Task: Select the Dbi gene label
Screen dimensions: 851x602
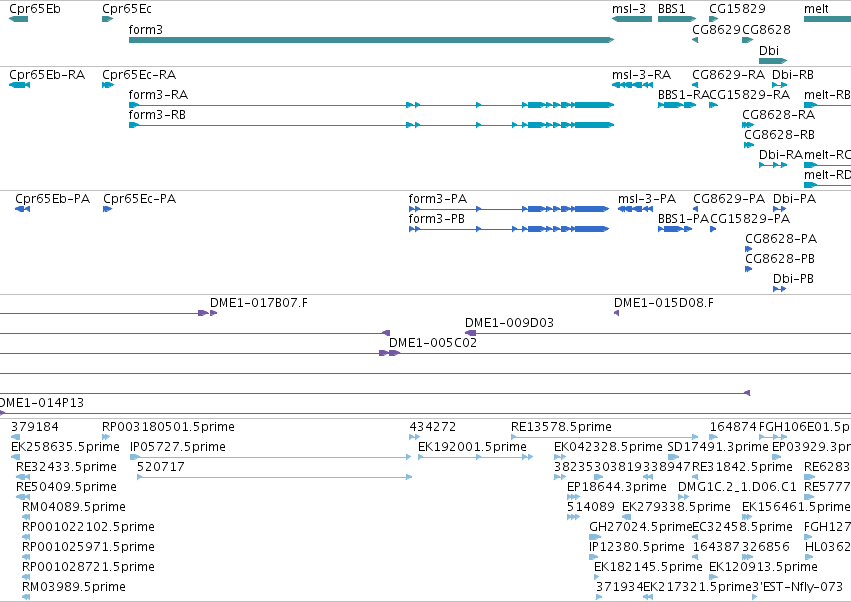Action: pyautogui.click(x=769, y=50)
